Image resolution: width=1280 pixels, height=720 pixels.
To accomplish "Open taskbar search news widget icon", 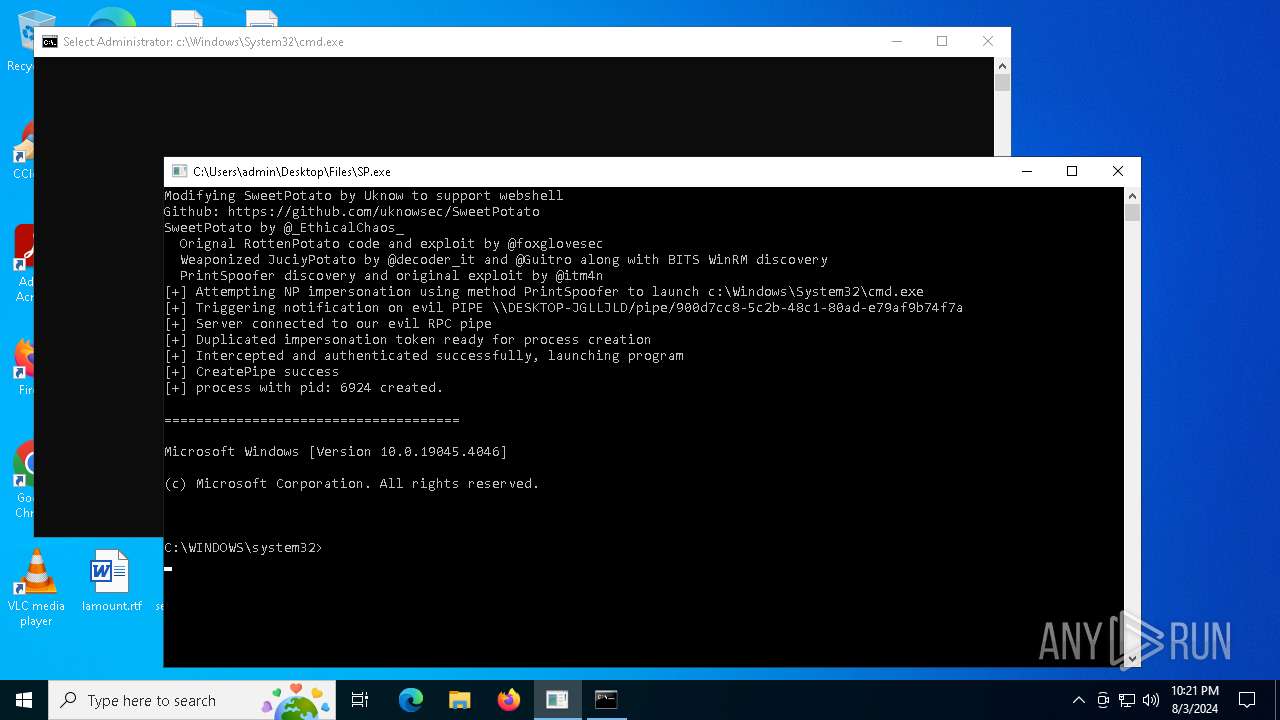I will point(297,700).
